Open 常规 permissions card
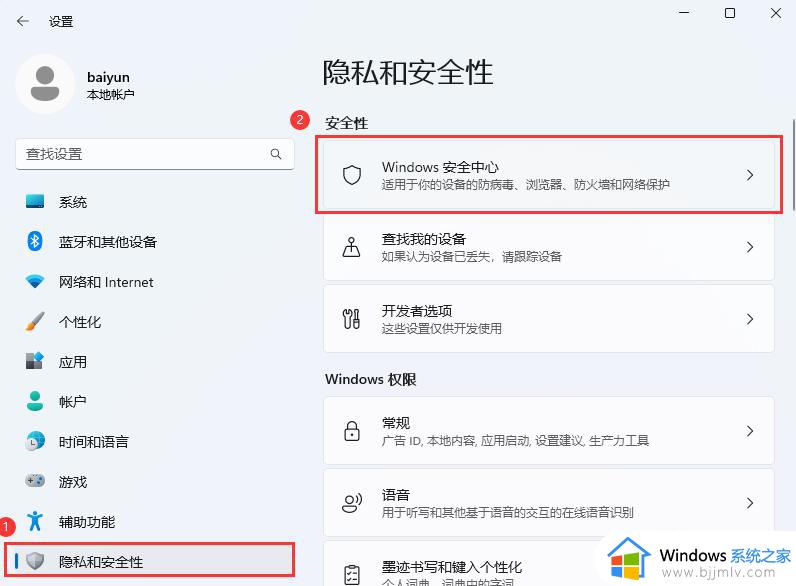Viewport: 796px width, 586px height. [549, 431]
